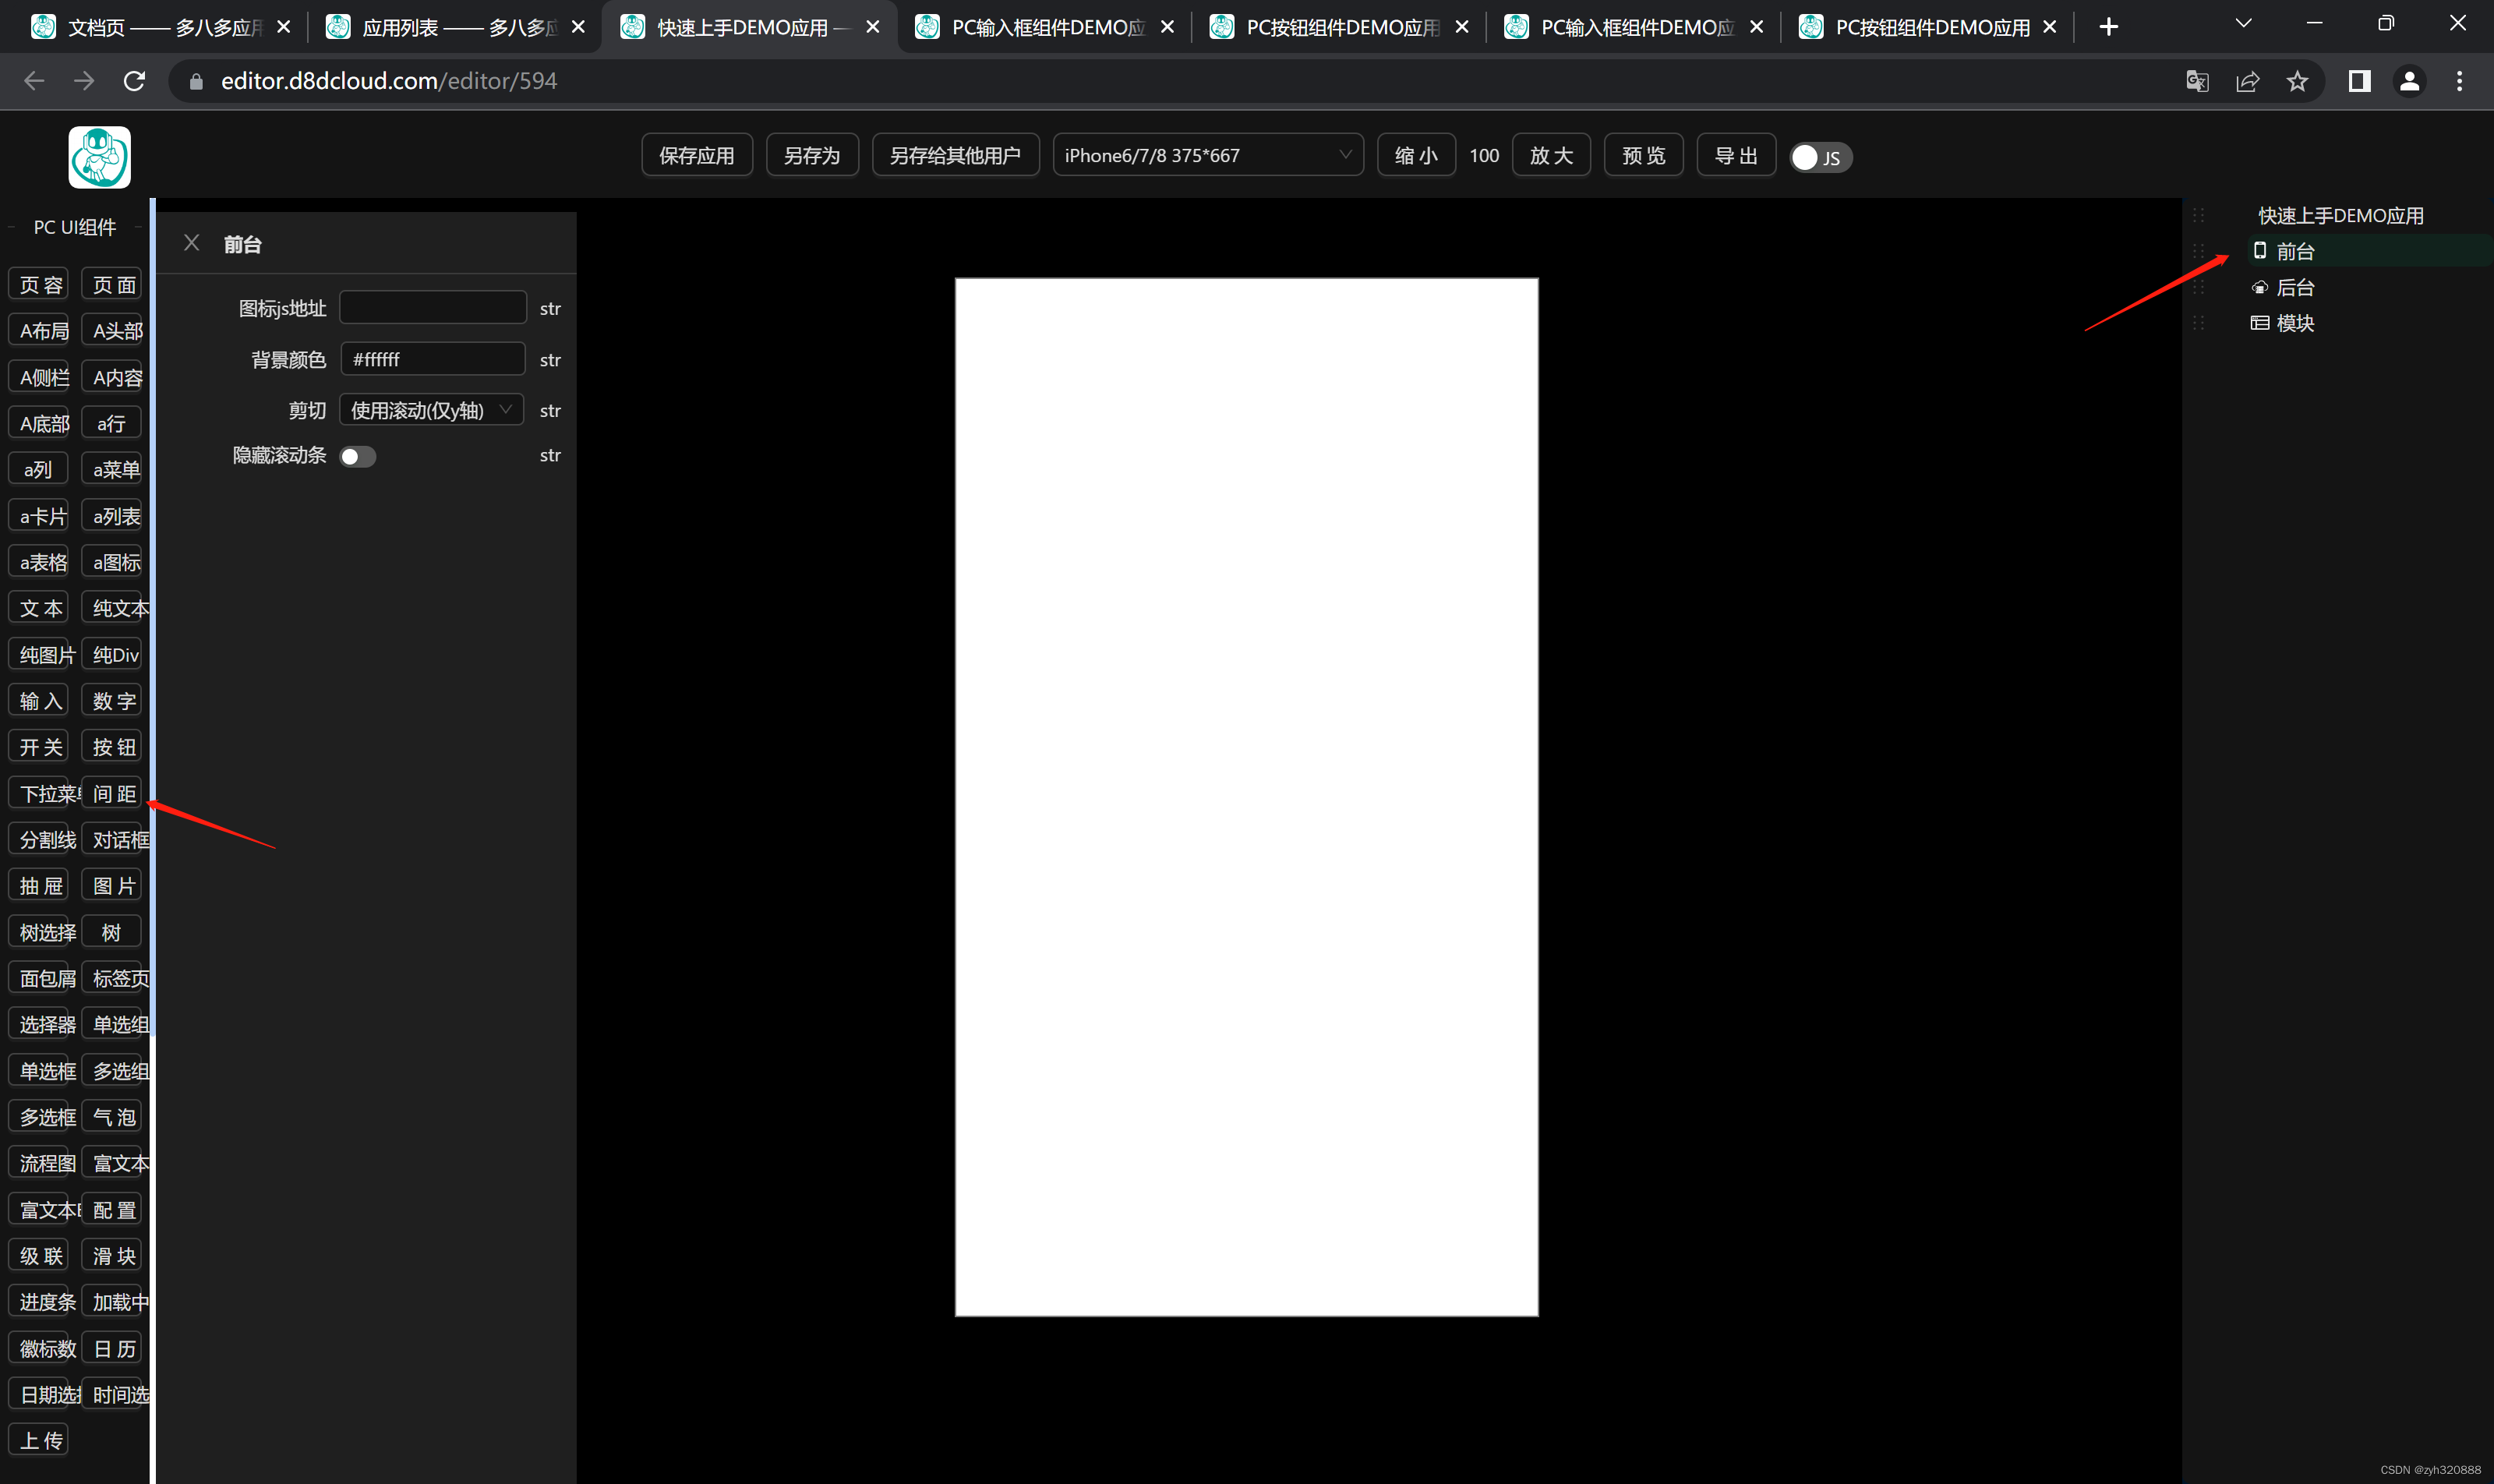Open the 剪切 使用滚动(仅y轴) dropdown
The width and height of the screenshot is (2494, 1484).
pyautogui.click(x=432, y=410)
